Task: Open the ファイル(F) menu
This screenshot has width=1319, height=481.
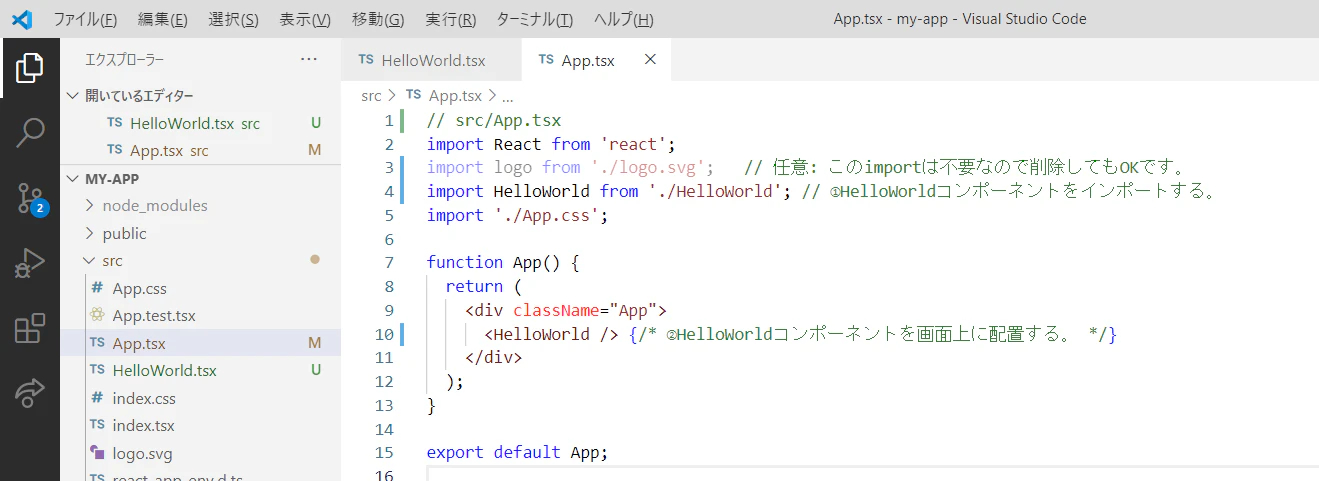Action: (85, 19)
